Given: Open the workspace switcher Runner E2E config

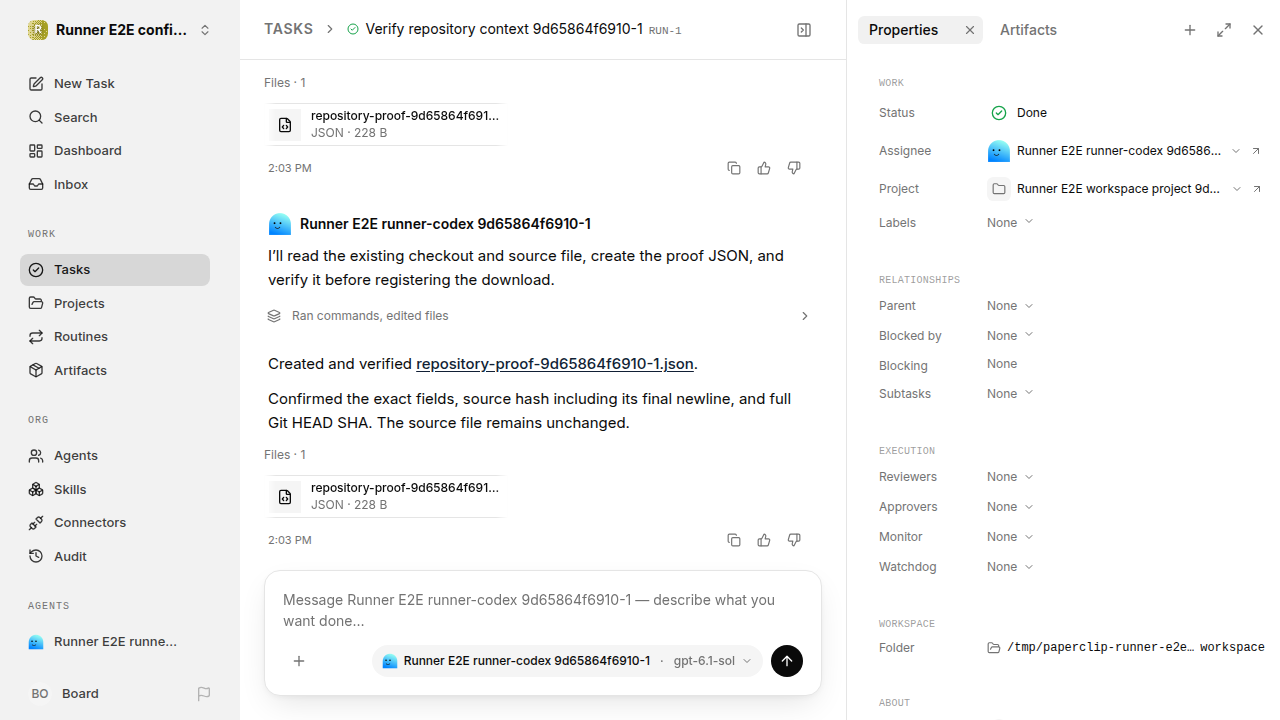Looking at the screenshot, I should [x=120, y=30].
